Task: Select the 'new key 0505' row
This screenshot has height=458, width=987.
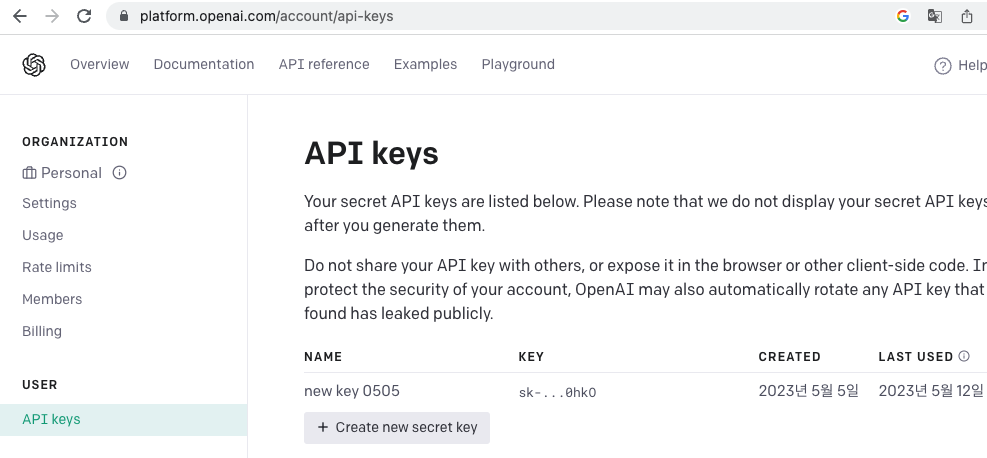Action: [352, 391]
